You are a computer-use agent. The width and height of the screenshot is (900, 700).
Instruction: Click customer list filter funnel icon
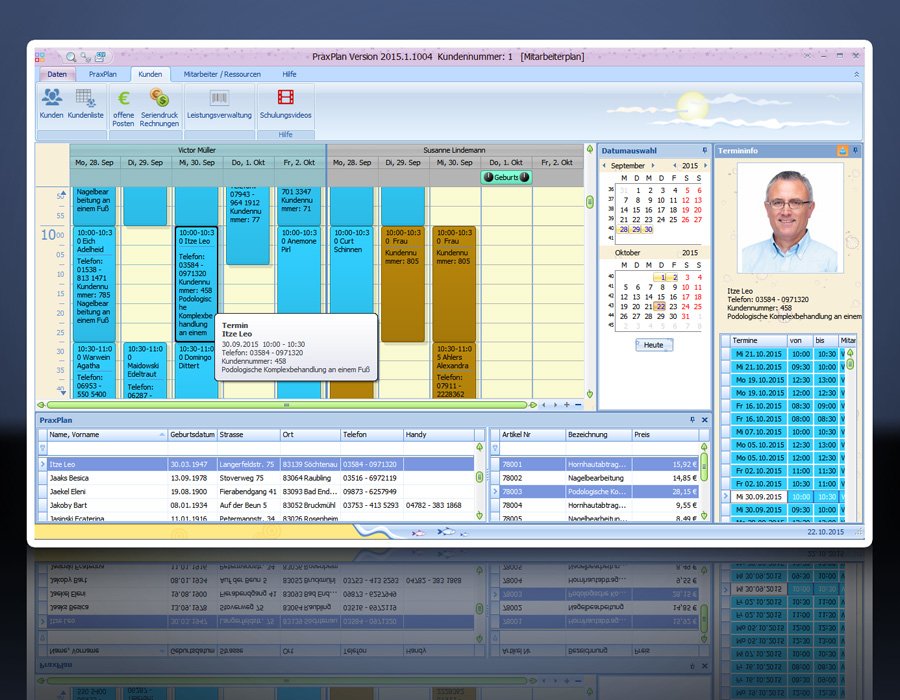[42, 448]
